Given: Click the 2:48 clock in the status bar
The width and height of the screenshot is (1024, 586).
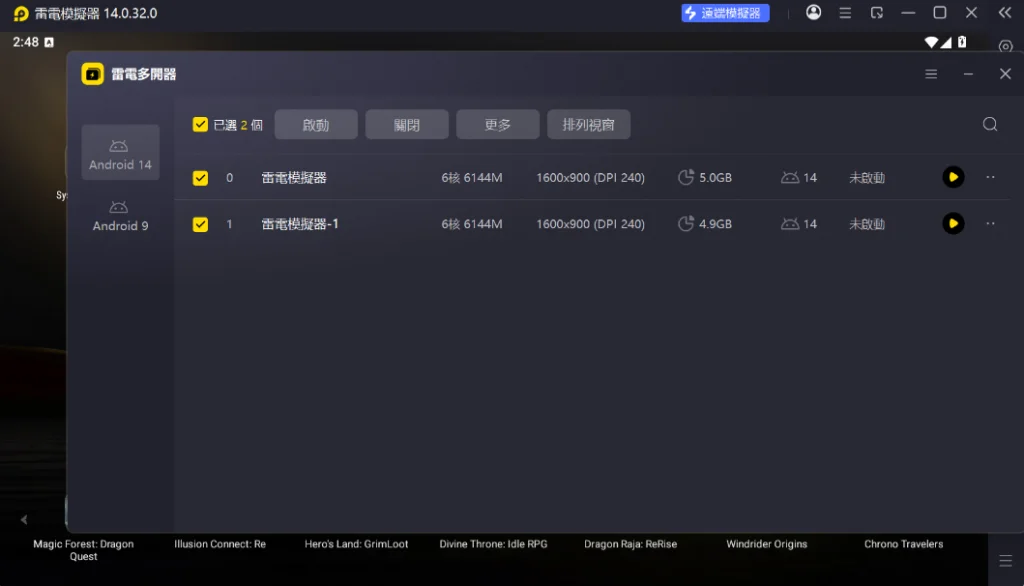Looking at the screenshot, I should [26, 42].
